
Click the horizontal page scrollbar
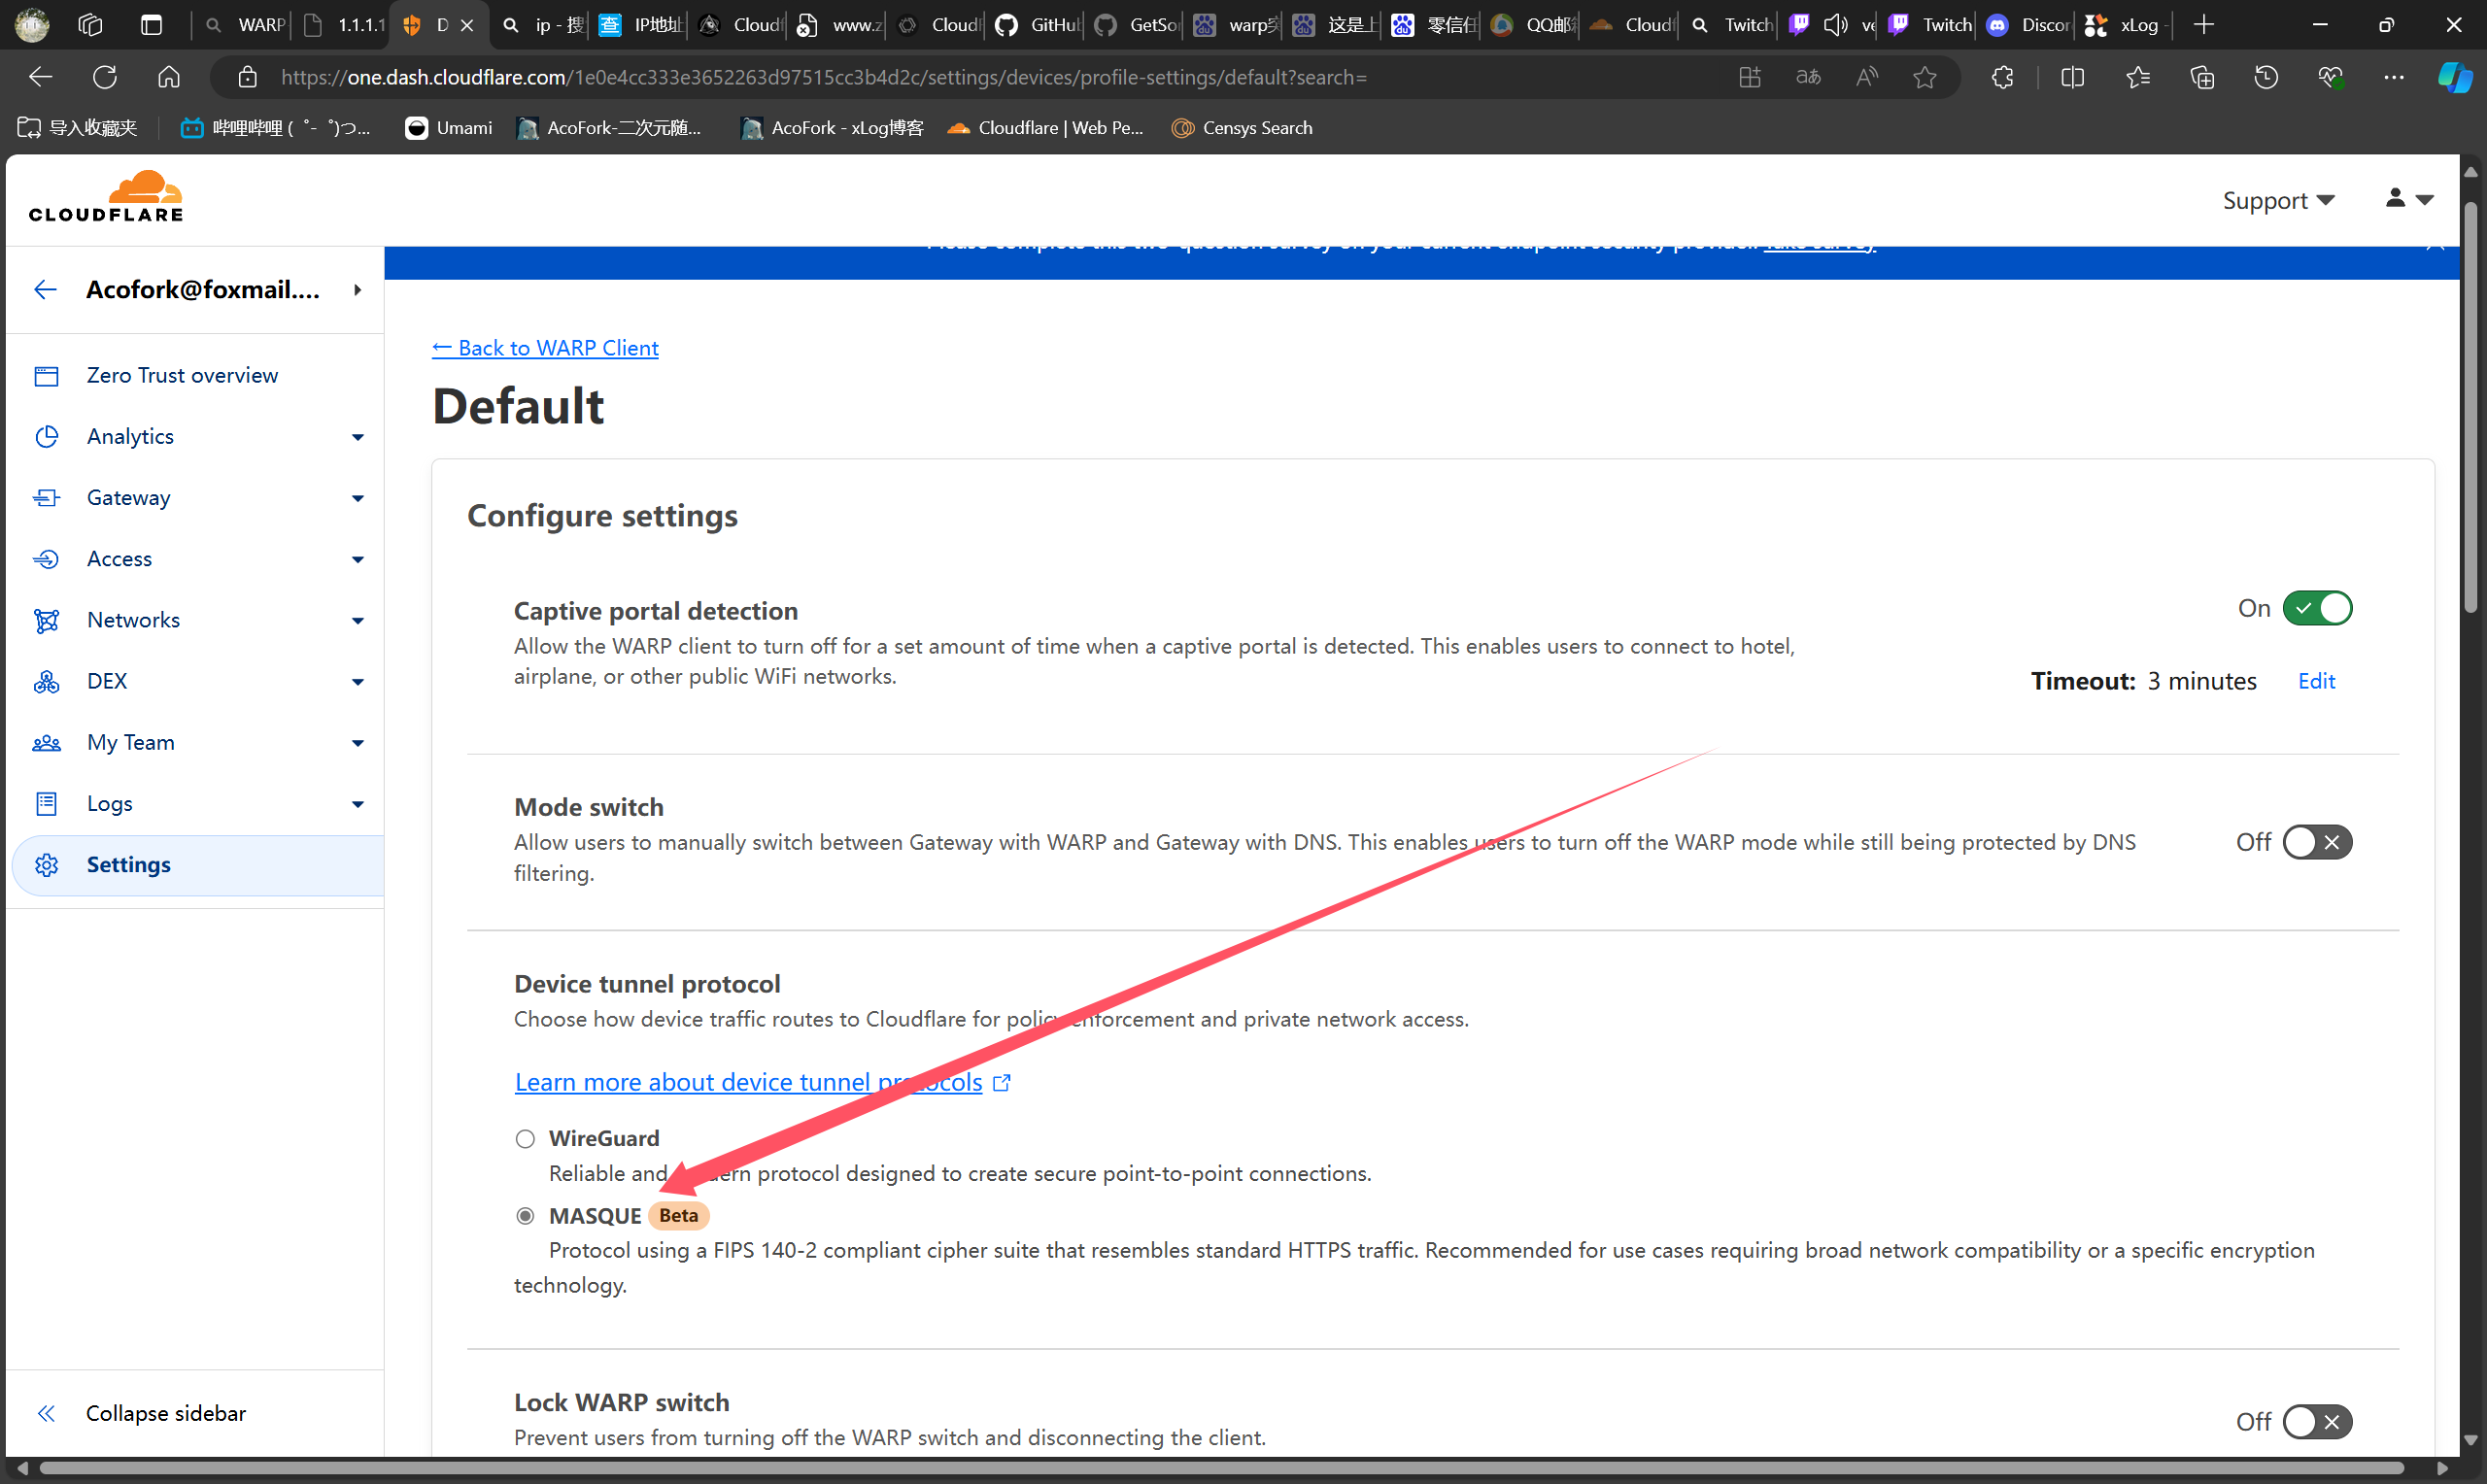tap(1220, 1469)
